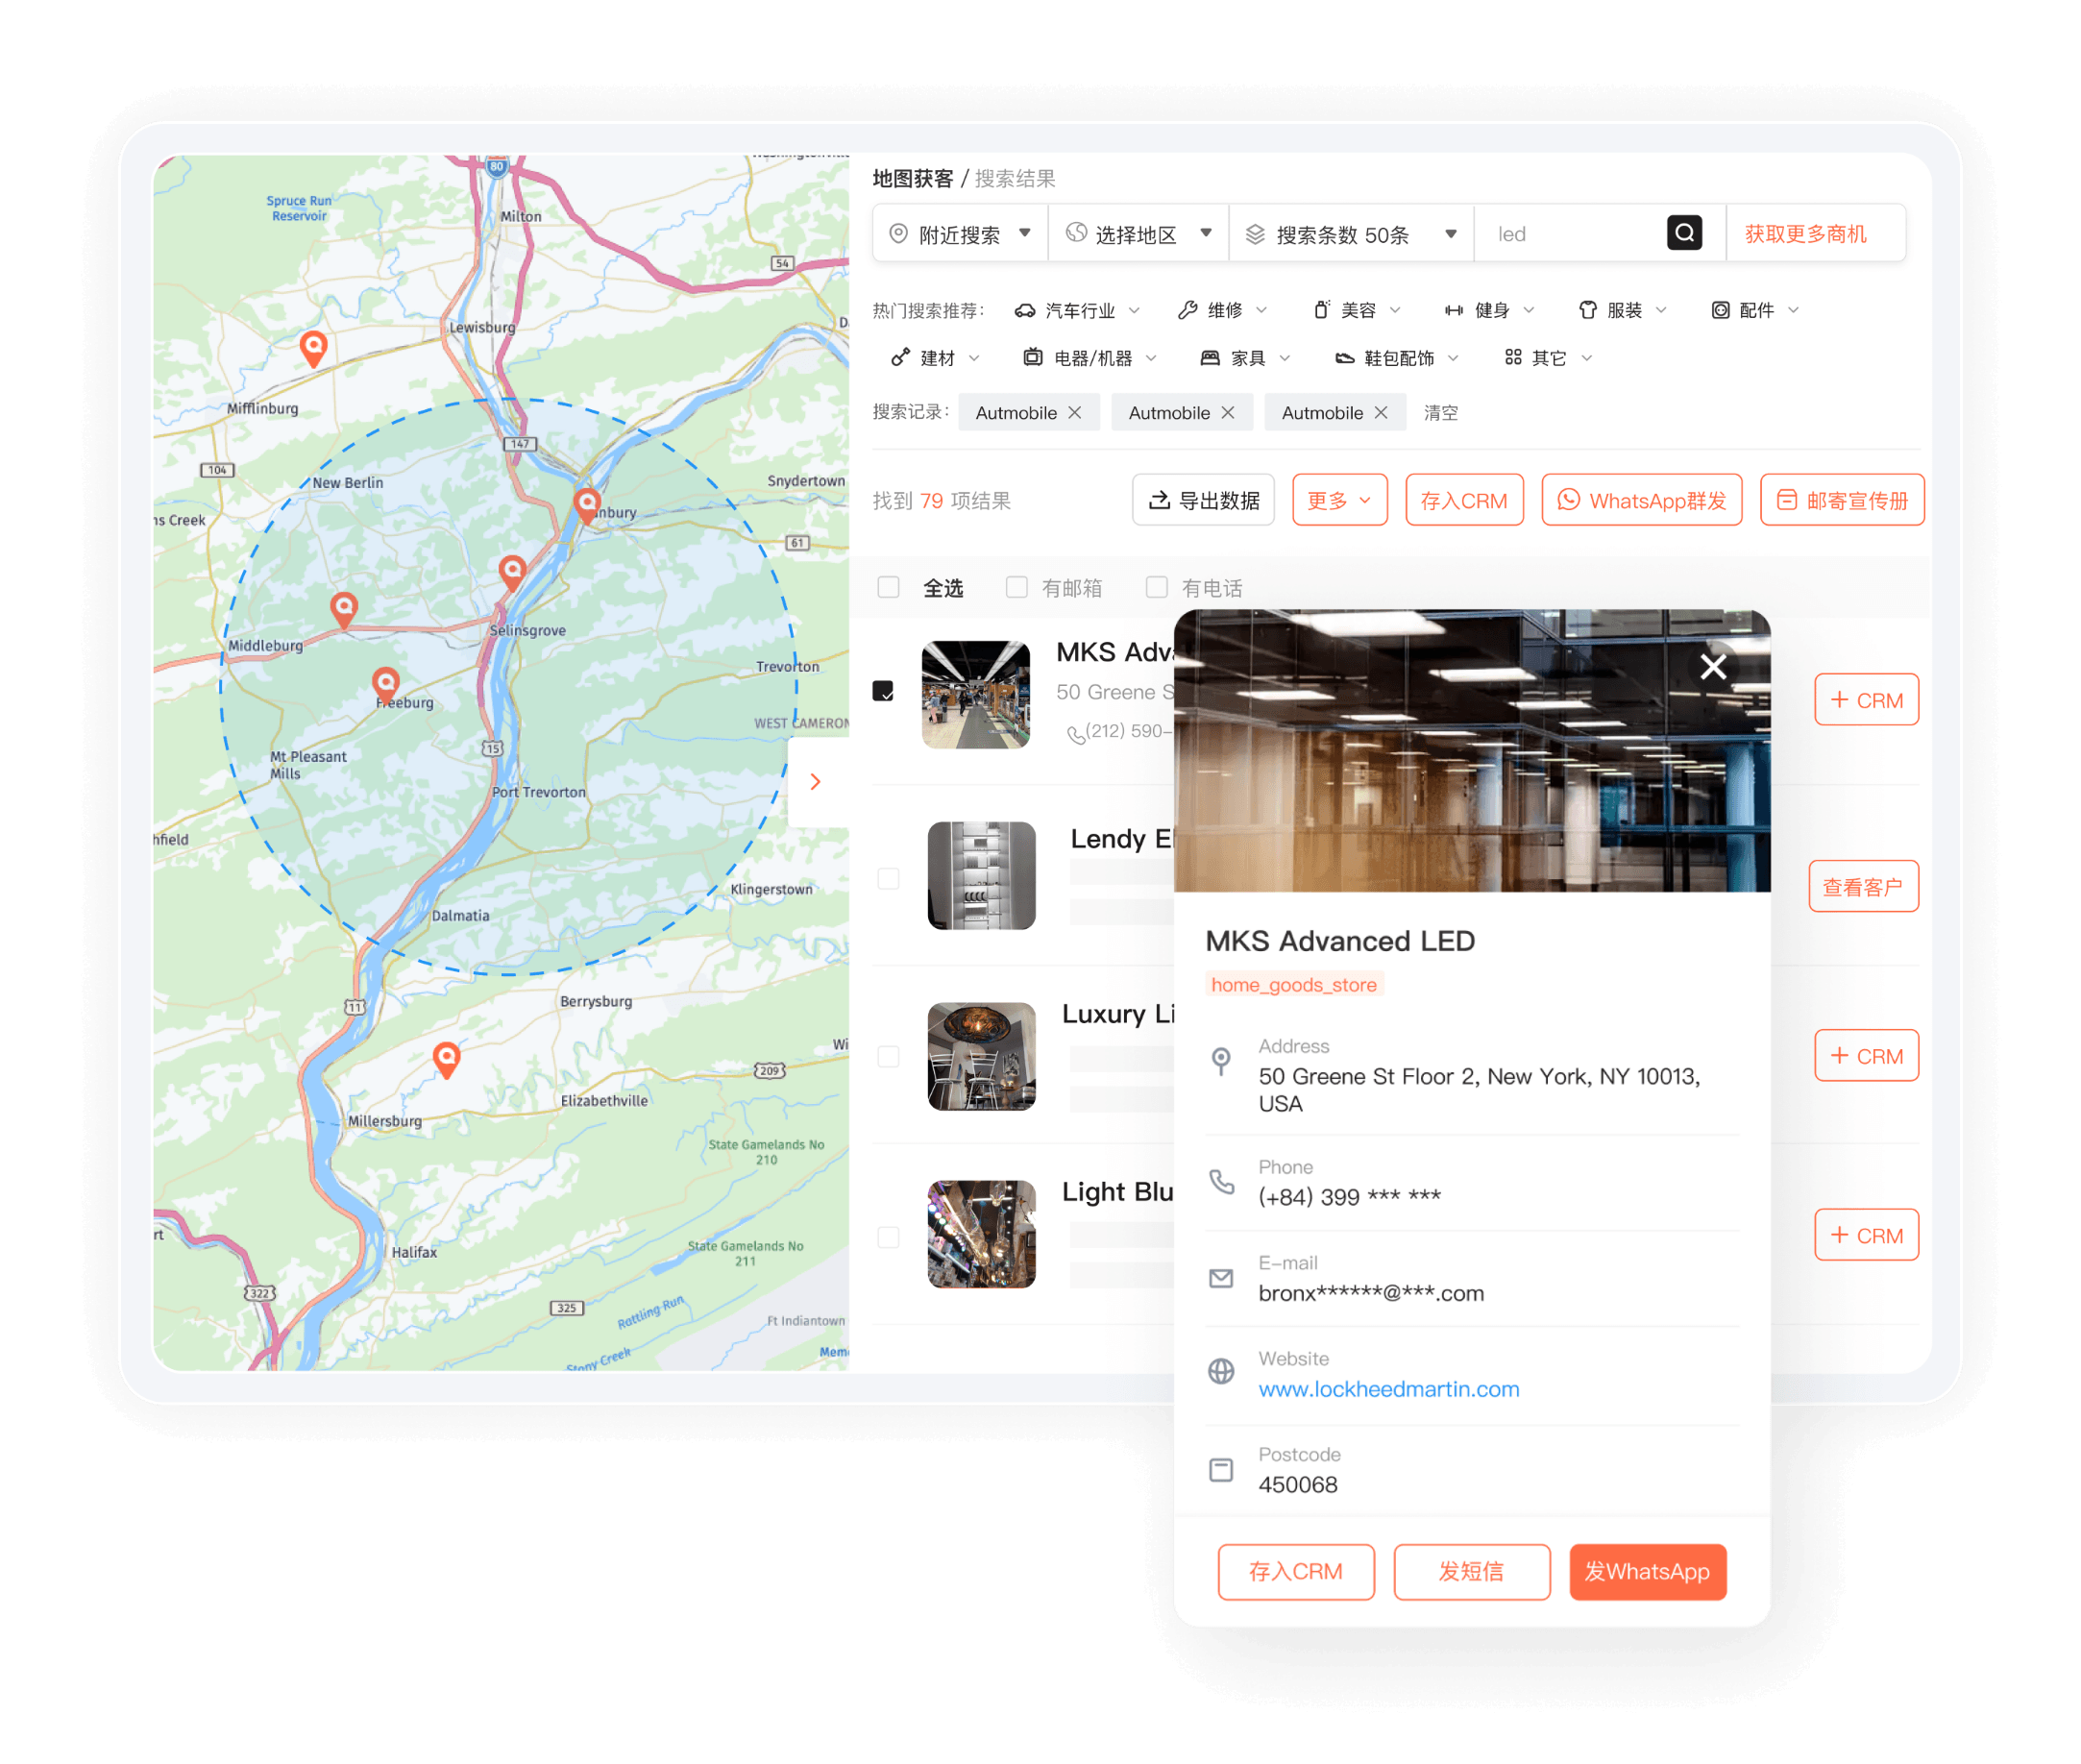Image resolution: width=2081 pixels, height=1764 pixels.
Task: Uncheck the MKS Advanced LED row checkbox
Action: 883,691
